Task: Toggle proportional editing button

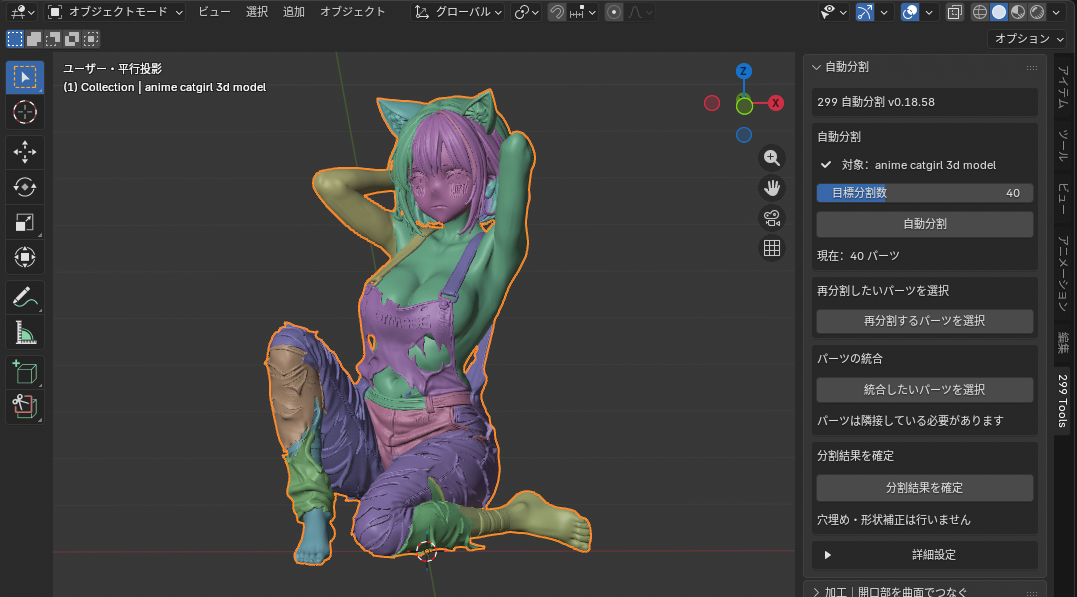Action: click(x=613, y=12)
